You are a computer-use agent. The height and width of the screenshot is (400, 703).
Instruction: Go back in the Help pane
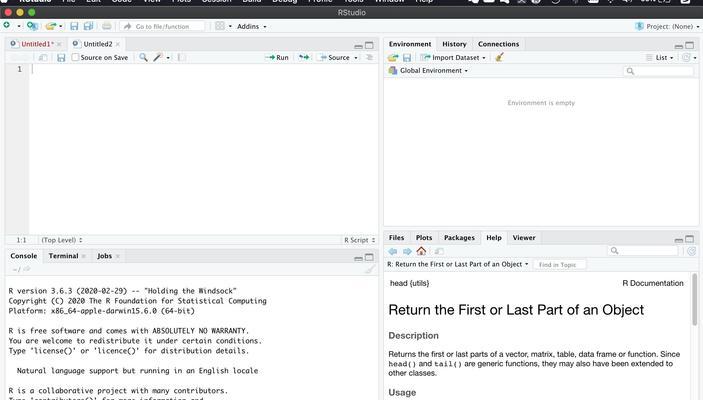393,251
